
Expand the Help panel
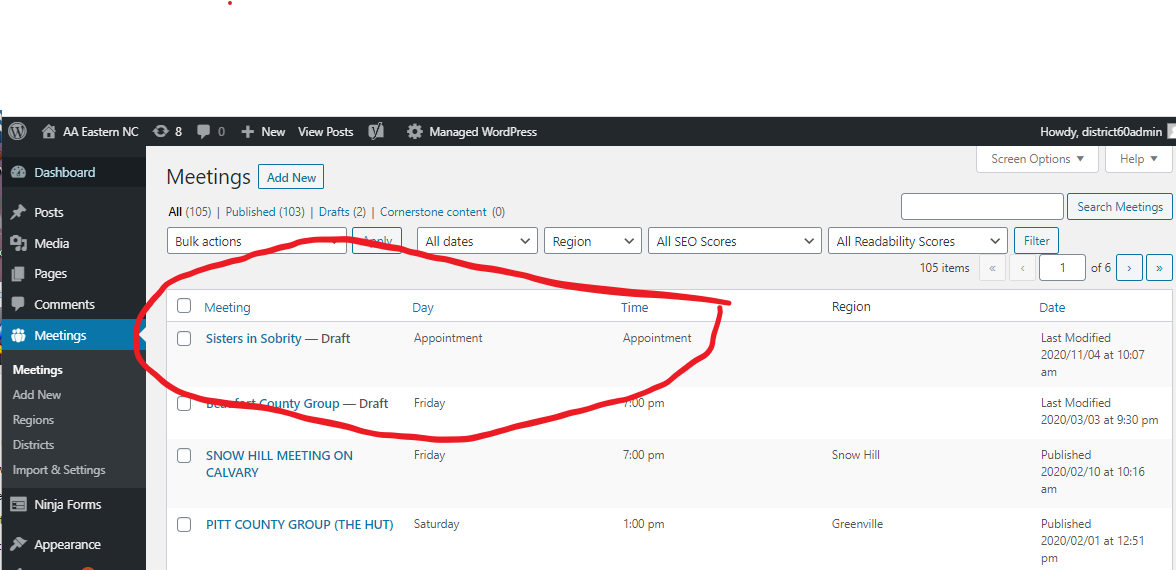(1138, 159)
